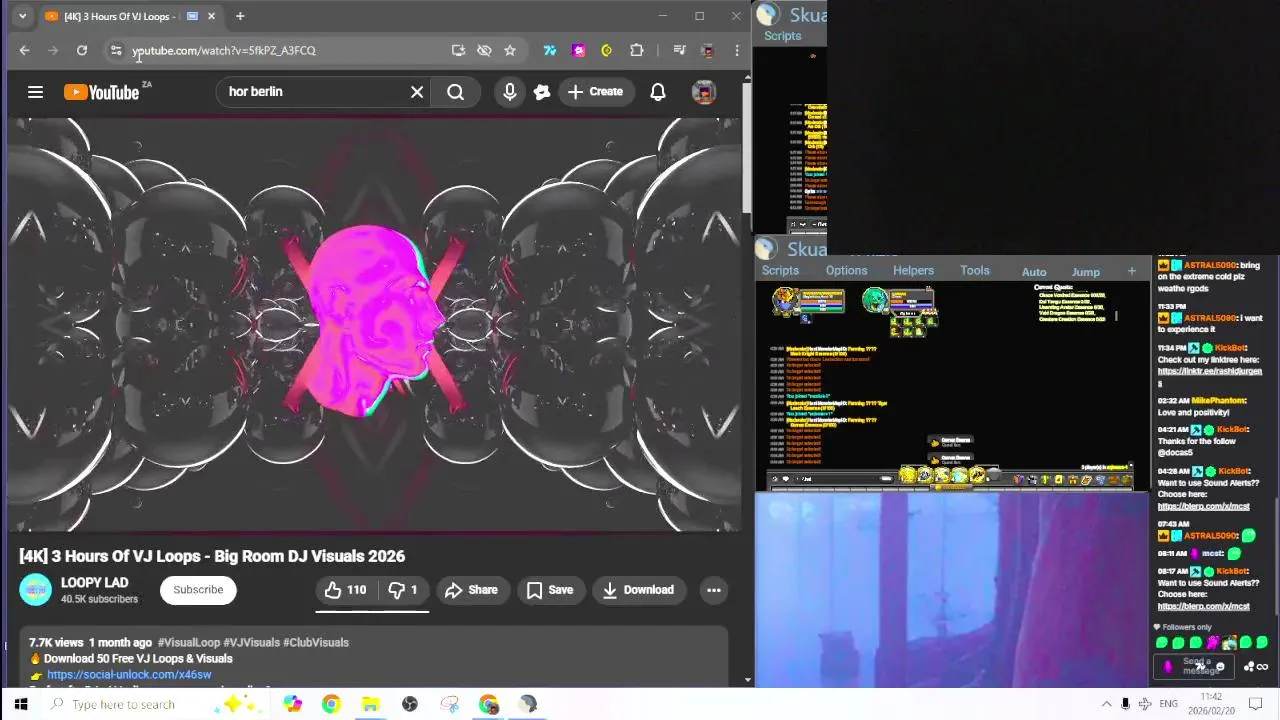View site information icon in address bar
Image resolution: width=1280 pixels, height=720 pixels.
pyautogui.click(x=116, y=50)
